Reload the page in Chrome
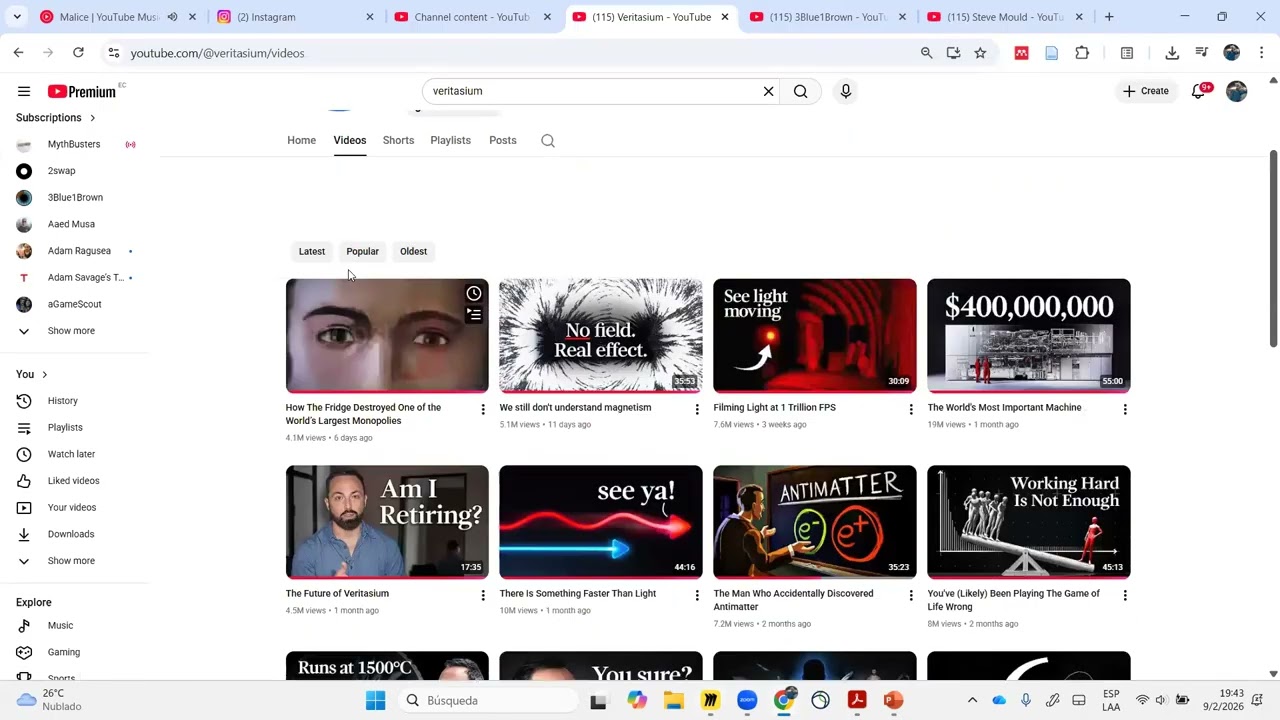This screenshot has height=720, width=1280. tap(78, 53)
